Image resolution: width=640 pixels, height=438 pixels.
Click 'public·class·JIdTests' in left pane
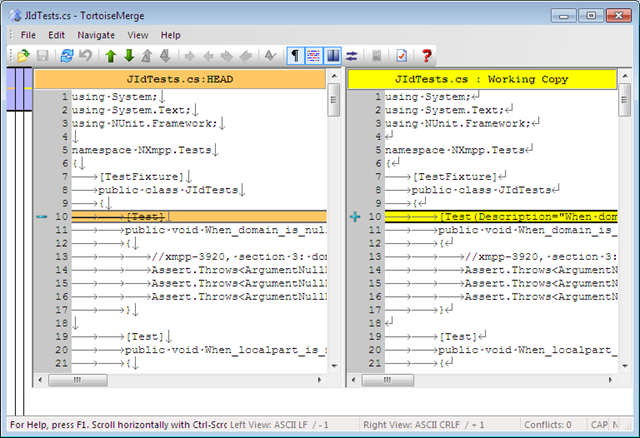(168, 190)
